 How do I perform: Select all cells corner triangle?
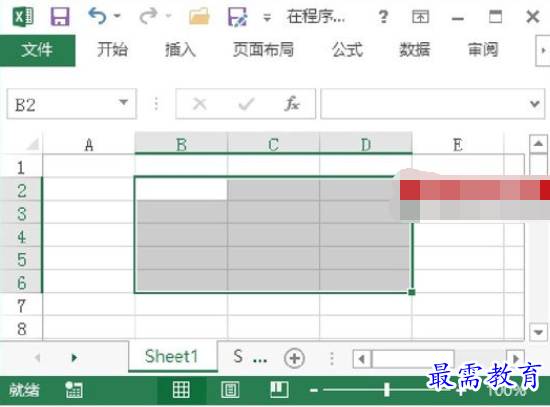point(33,144)
